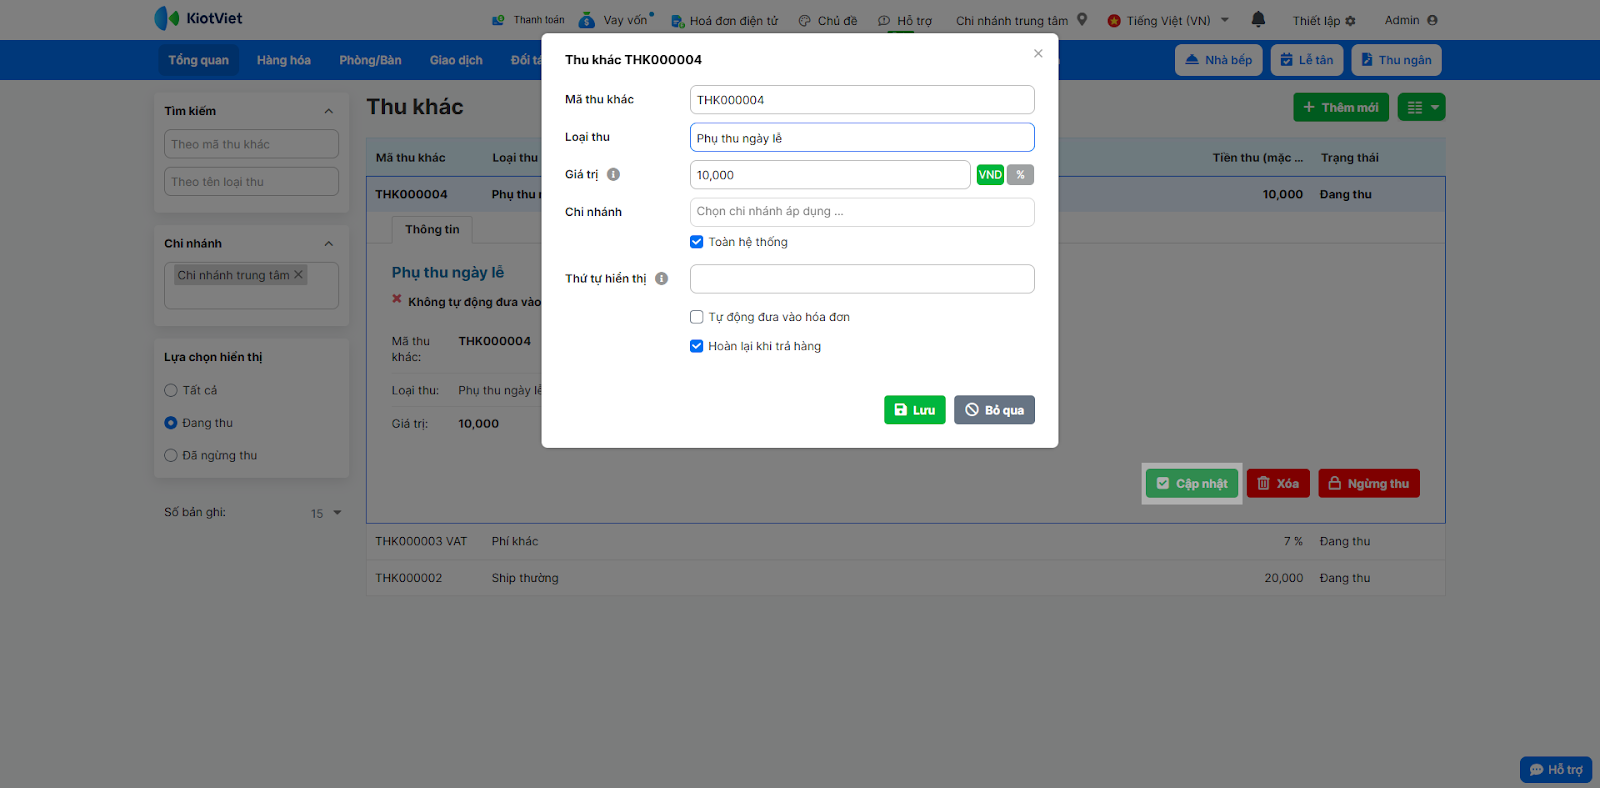The image size is (1600, 788).
Task: Collapse the Tìm kiếm panel
Action: tap(329, 111)
